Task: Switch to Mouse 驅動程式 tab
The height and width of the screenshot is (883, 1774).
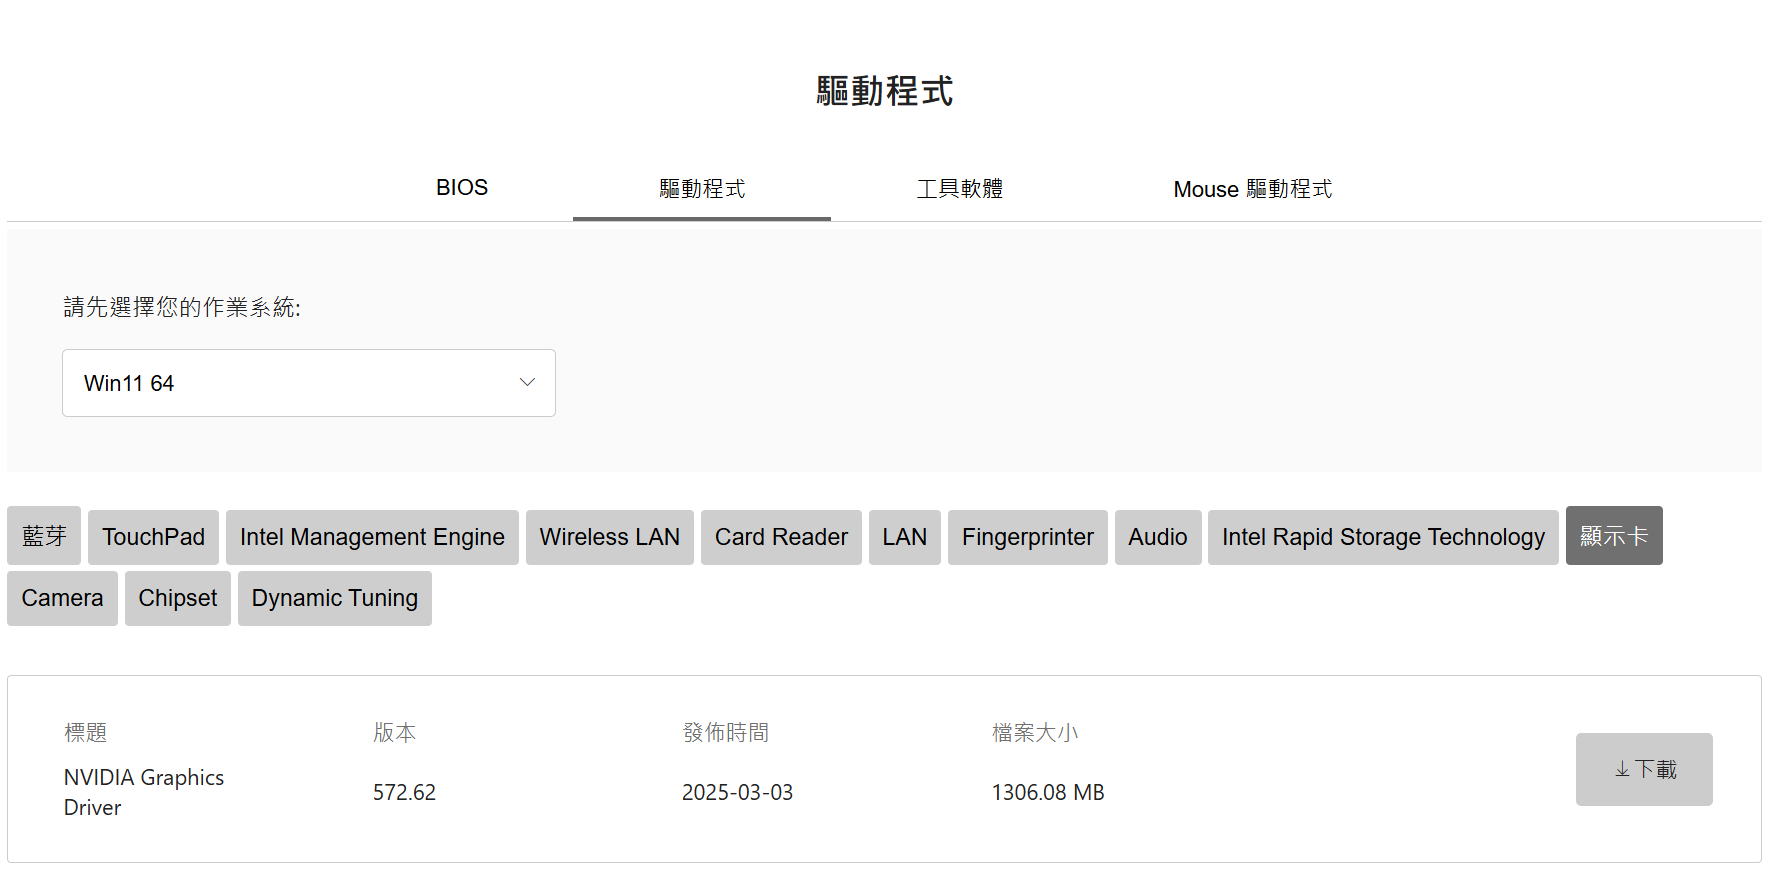Action: click(x=1252, y=189)
